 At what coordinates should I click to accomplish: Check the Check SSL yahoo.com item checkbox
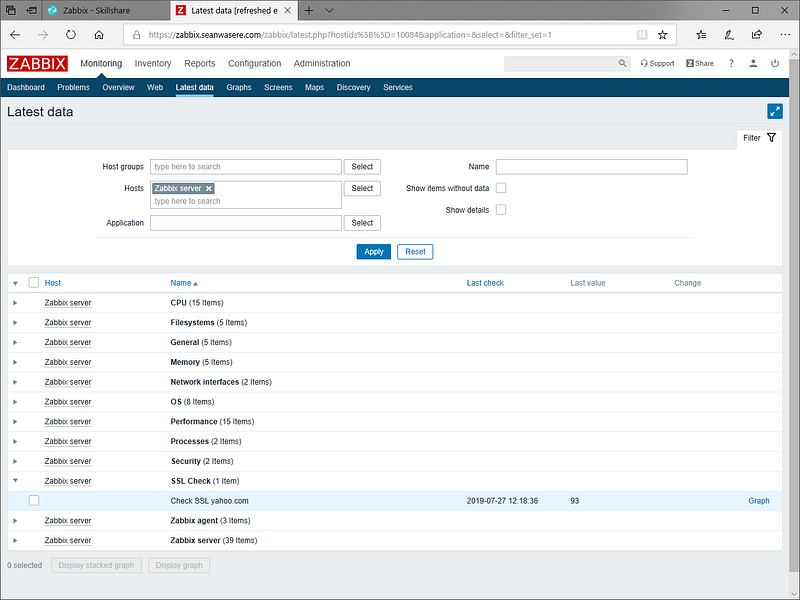[34, 501]
